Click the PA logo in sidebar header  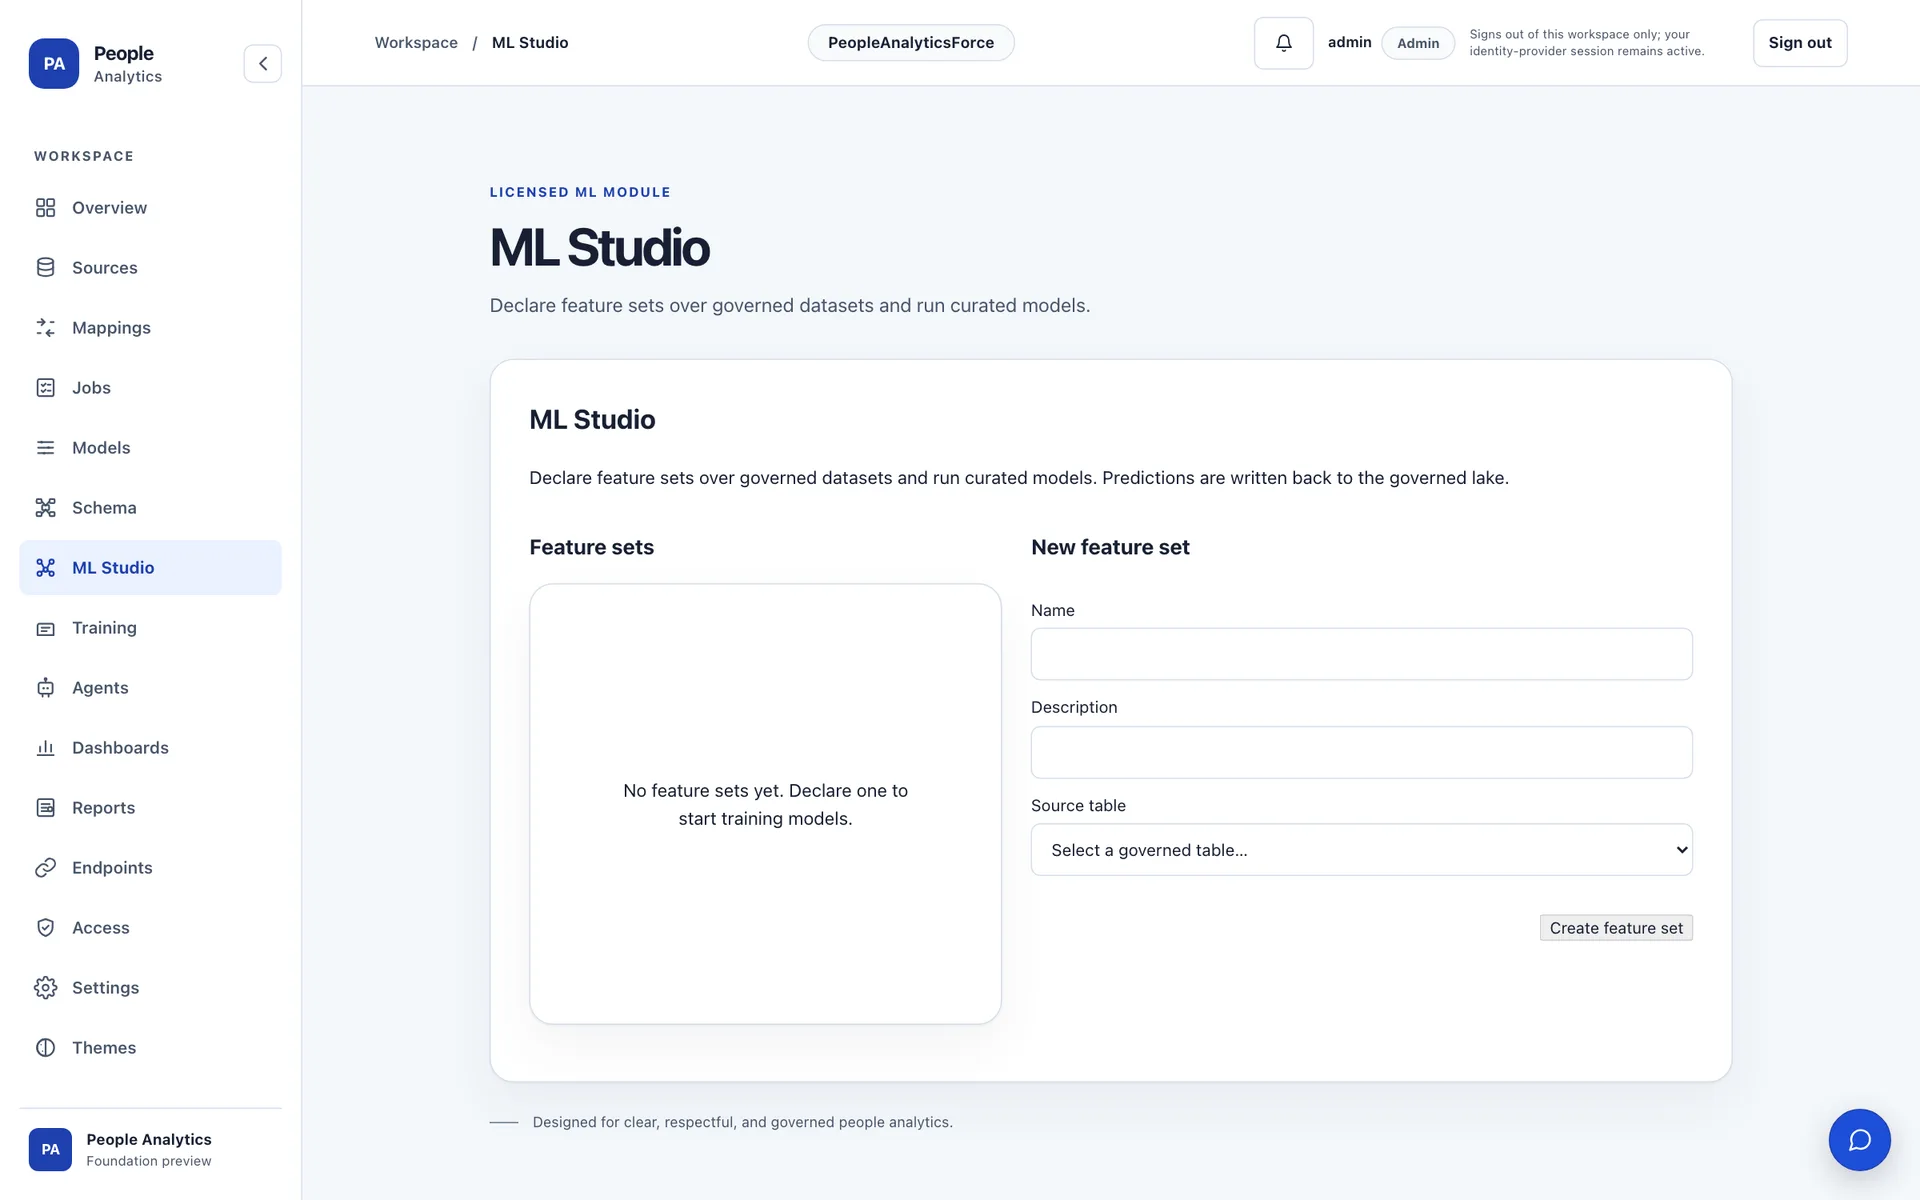[x=54, y=63]
